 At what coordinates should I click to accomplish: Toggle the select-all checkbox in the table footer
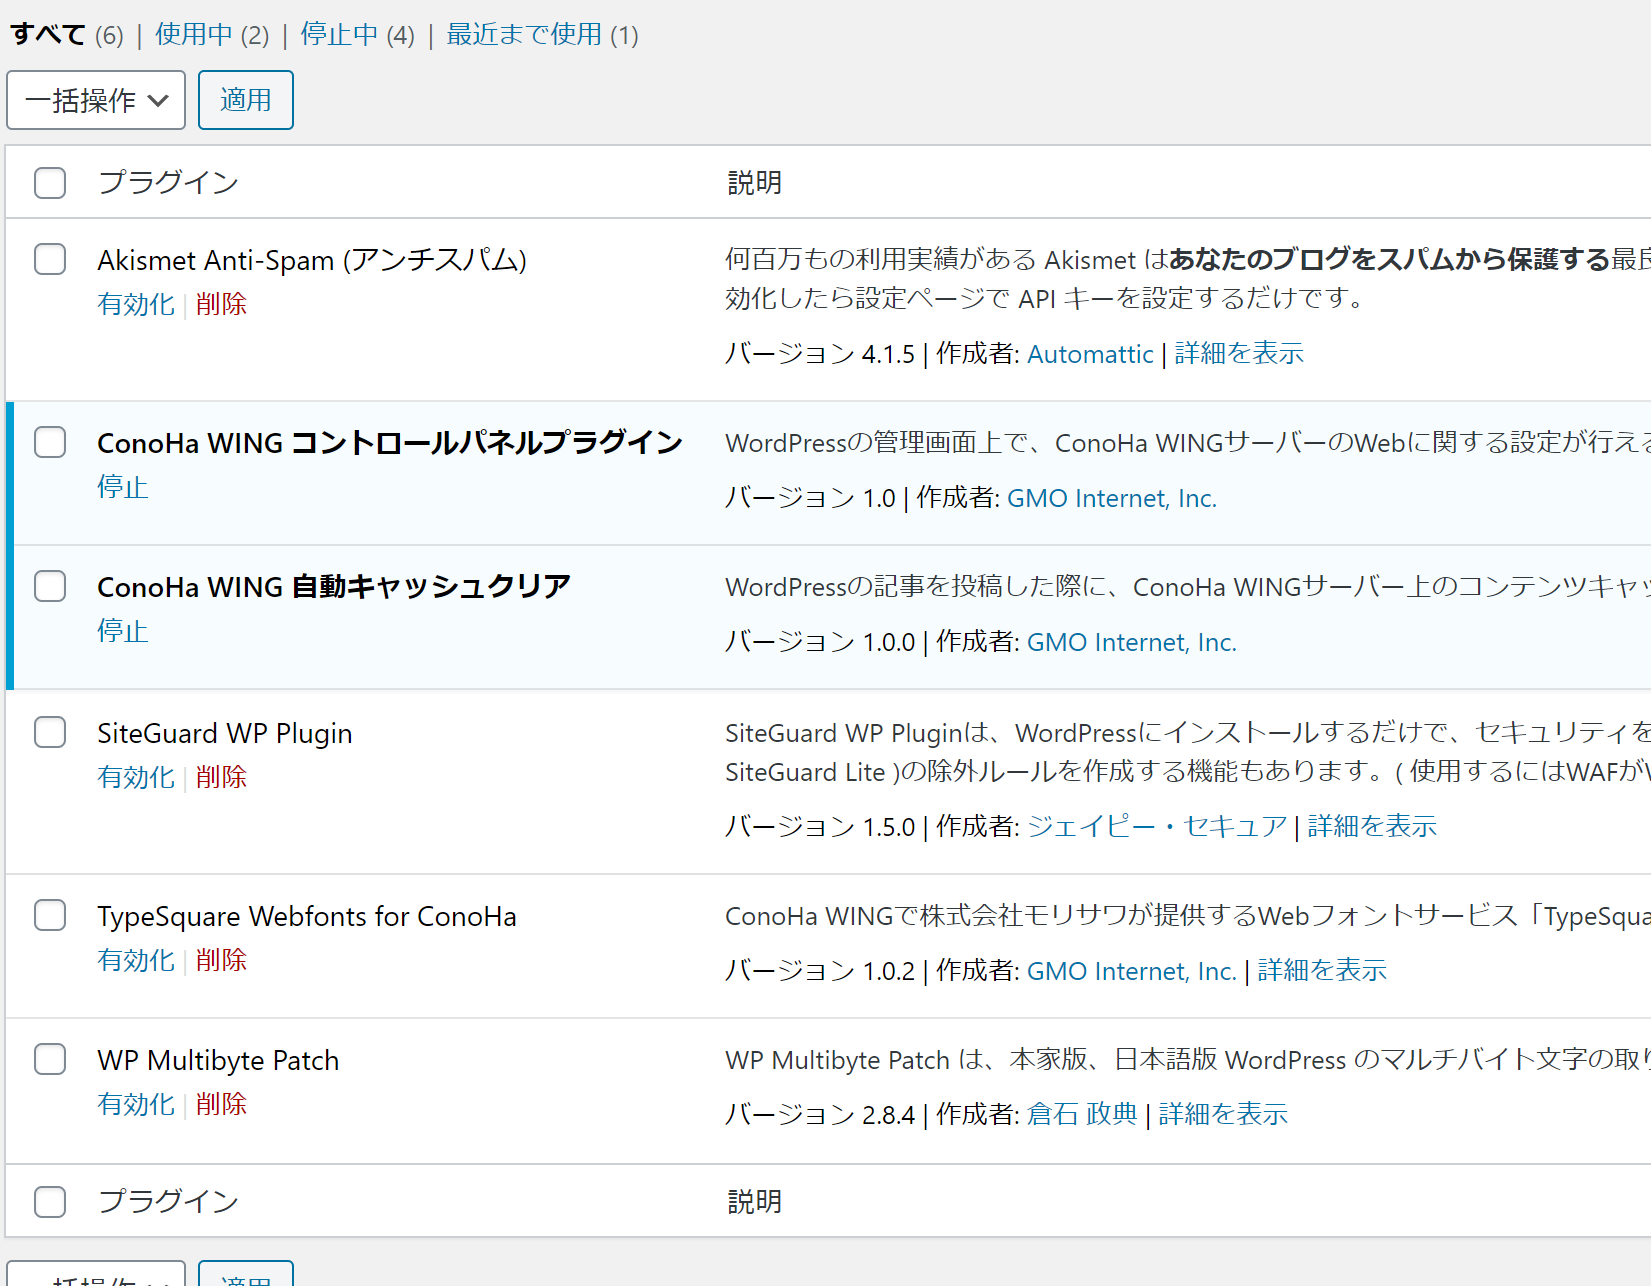(x=50, y=1202)
